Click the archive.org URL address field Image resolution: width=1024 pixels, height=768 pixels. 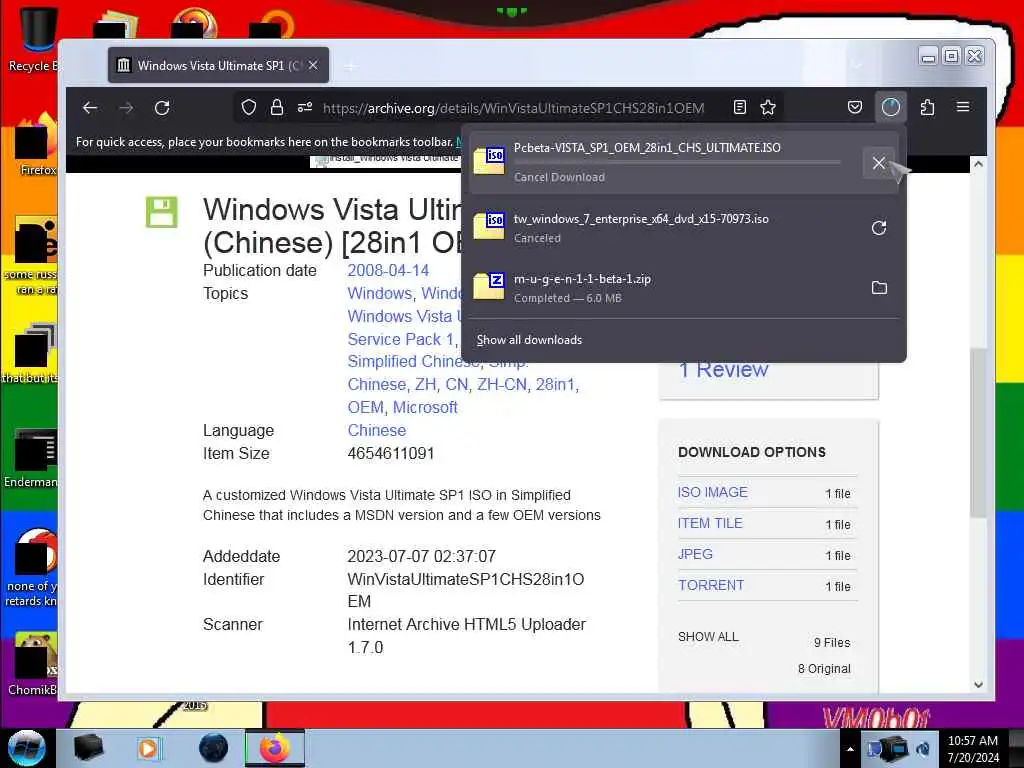(513, 108)
